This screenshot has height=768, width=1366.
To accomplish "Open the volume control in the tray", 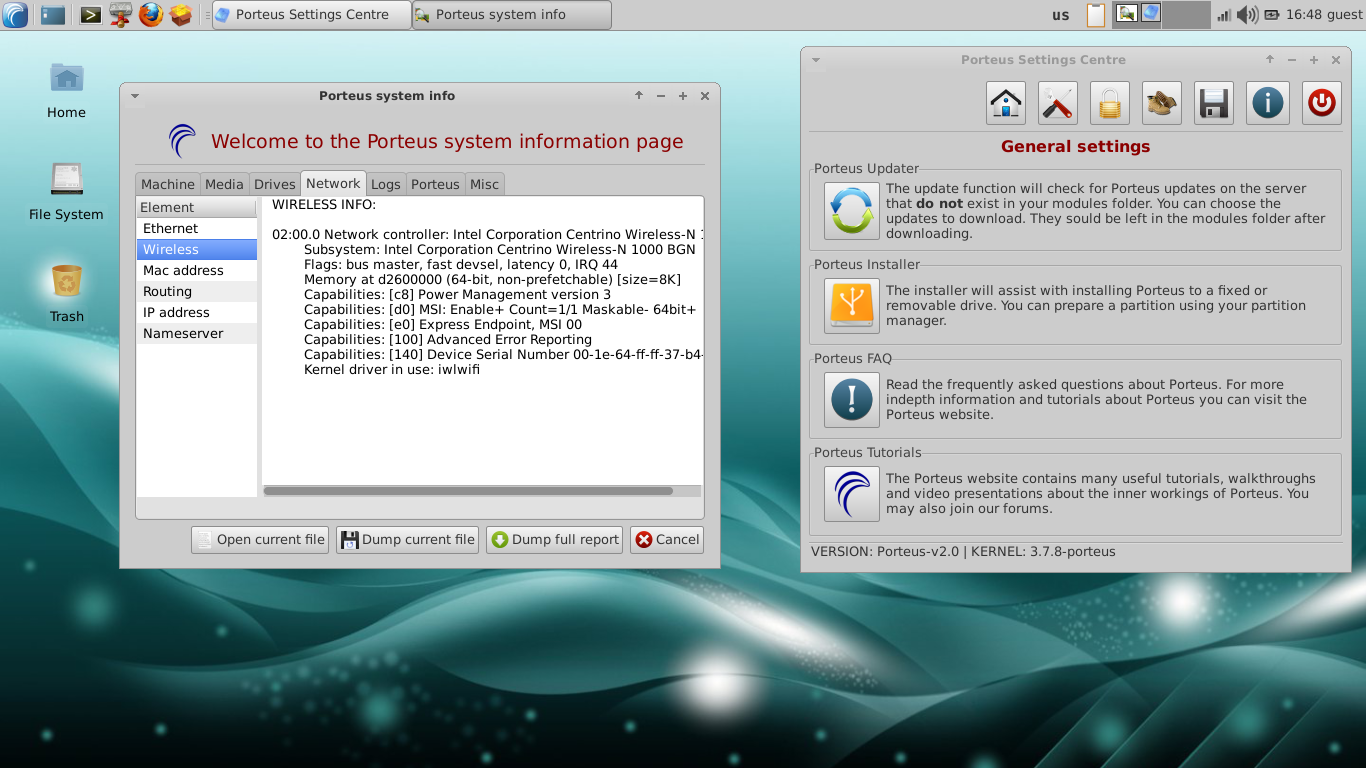I will (1247, 15).
